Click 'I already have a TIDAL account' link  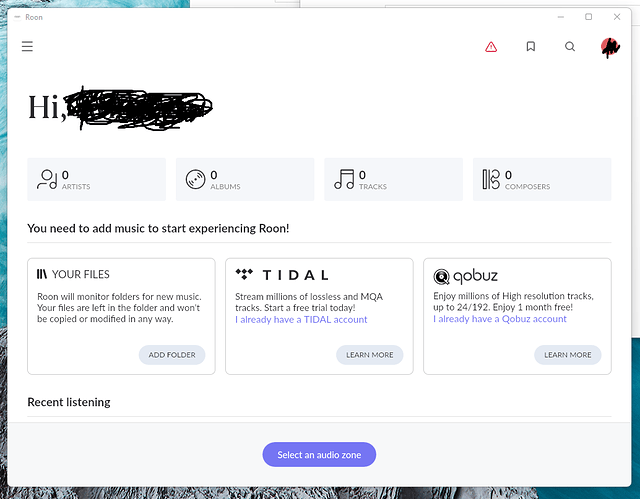[x=301, y=319]
